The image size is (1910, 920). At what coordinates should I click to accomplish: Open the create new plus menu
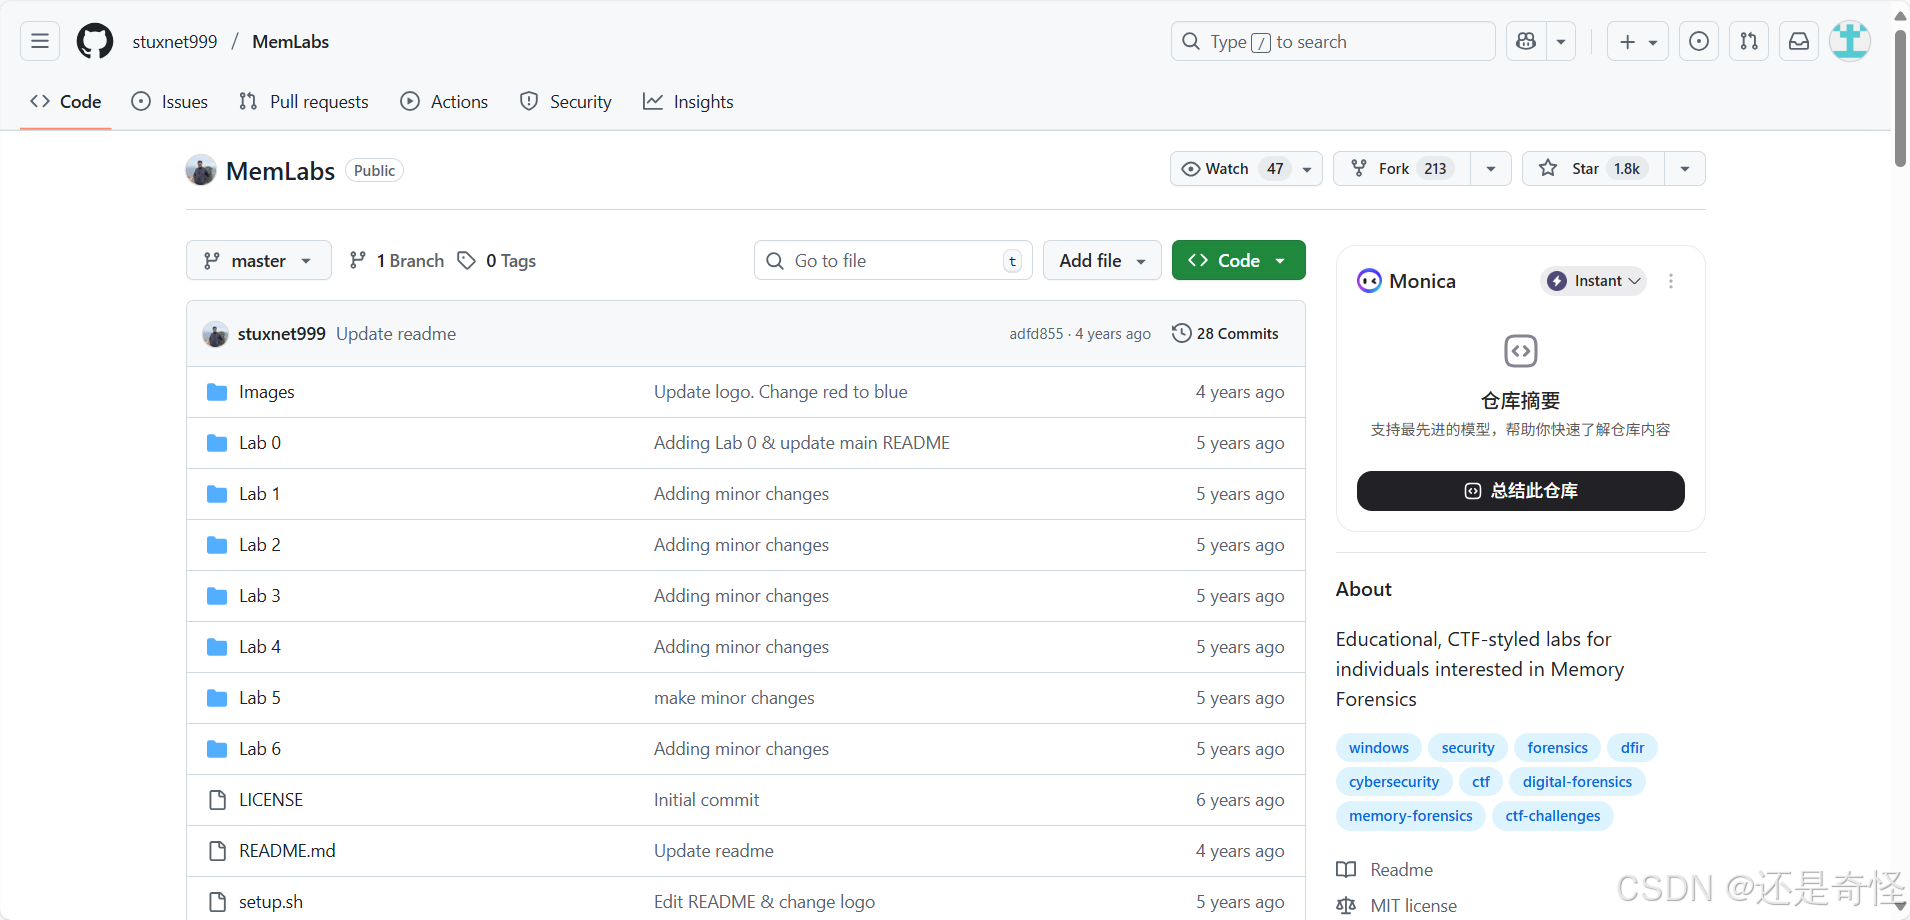[1638, 41]
